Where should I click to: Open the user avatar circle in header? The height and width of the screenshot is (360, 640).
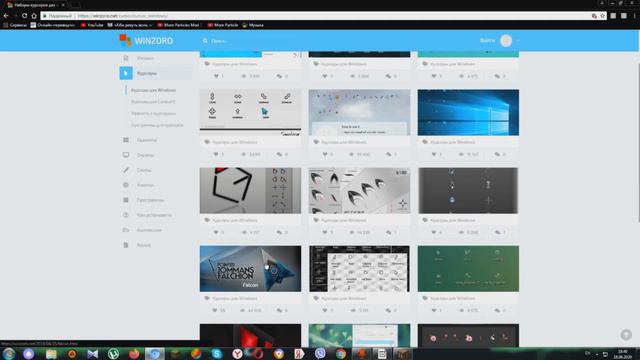click(x=506, y=40)
